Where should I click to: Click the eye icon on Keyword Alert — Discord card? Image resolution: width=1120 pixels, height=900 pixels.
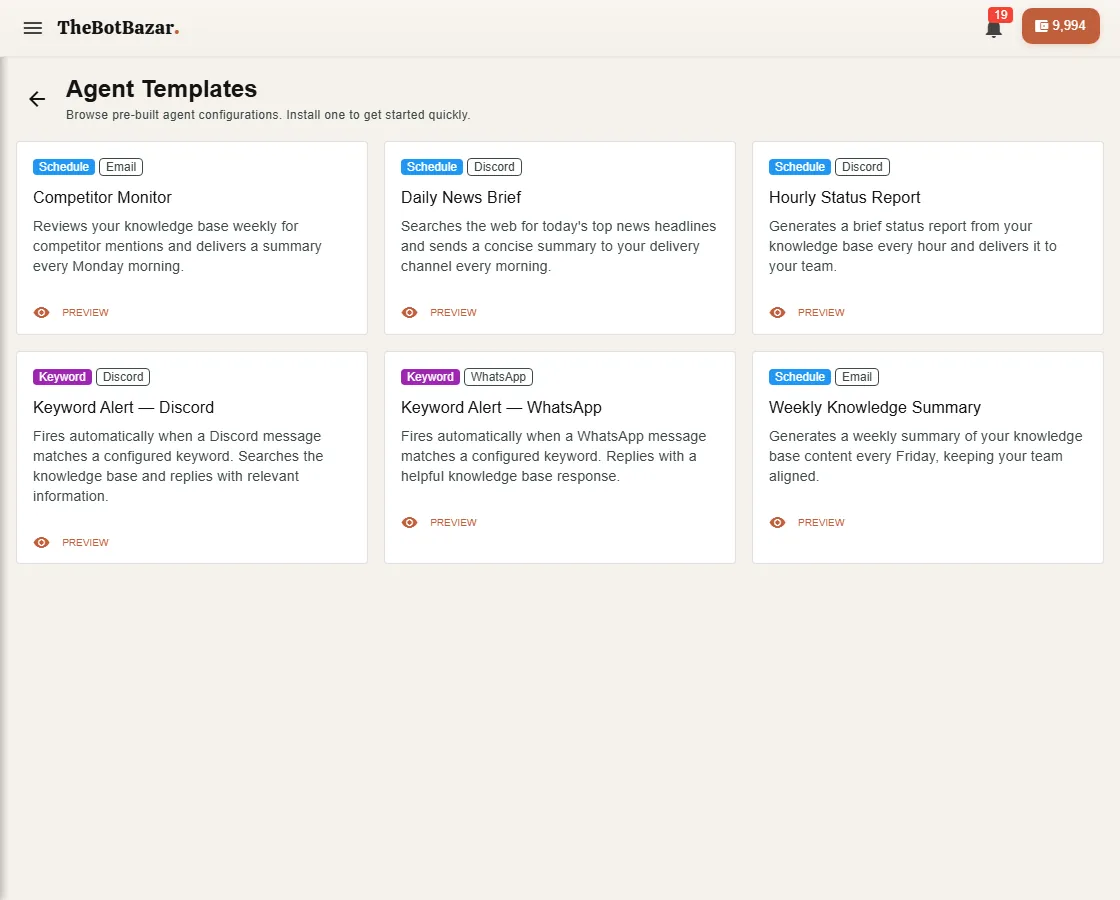[x=41, y=542]
